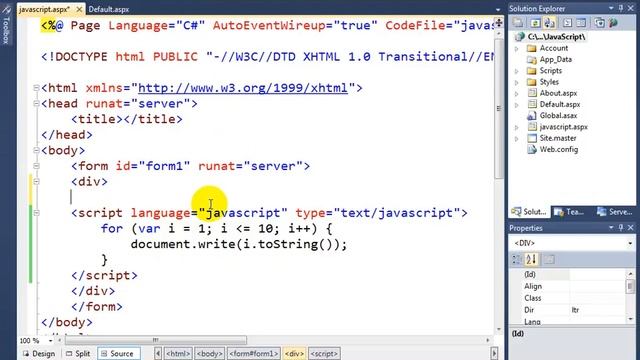
Task: Toggle Alphabetical sort in Properties panel
Action: coord(531,259)
